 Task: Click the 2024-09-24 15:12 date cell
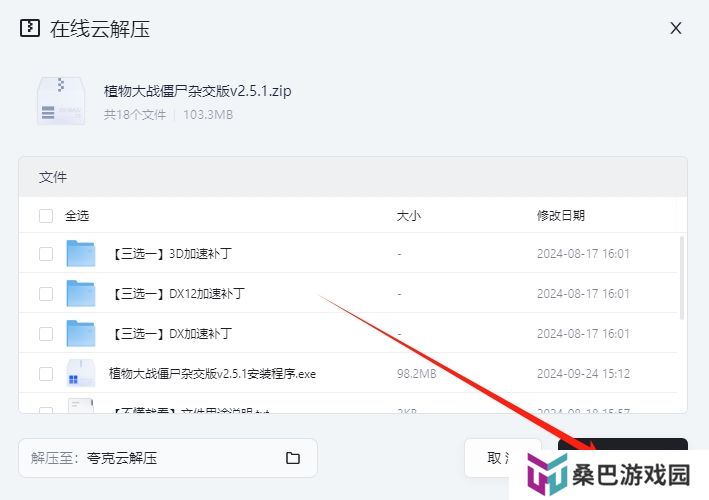click(583, 374)
